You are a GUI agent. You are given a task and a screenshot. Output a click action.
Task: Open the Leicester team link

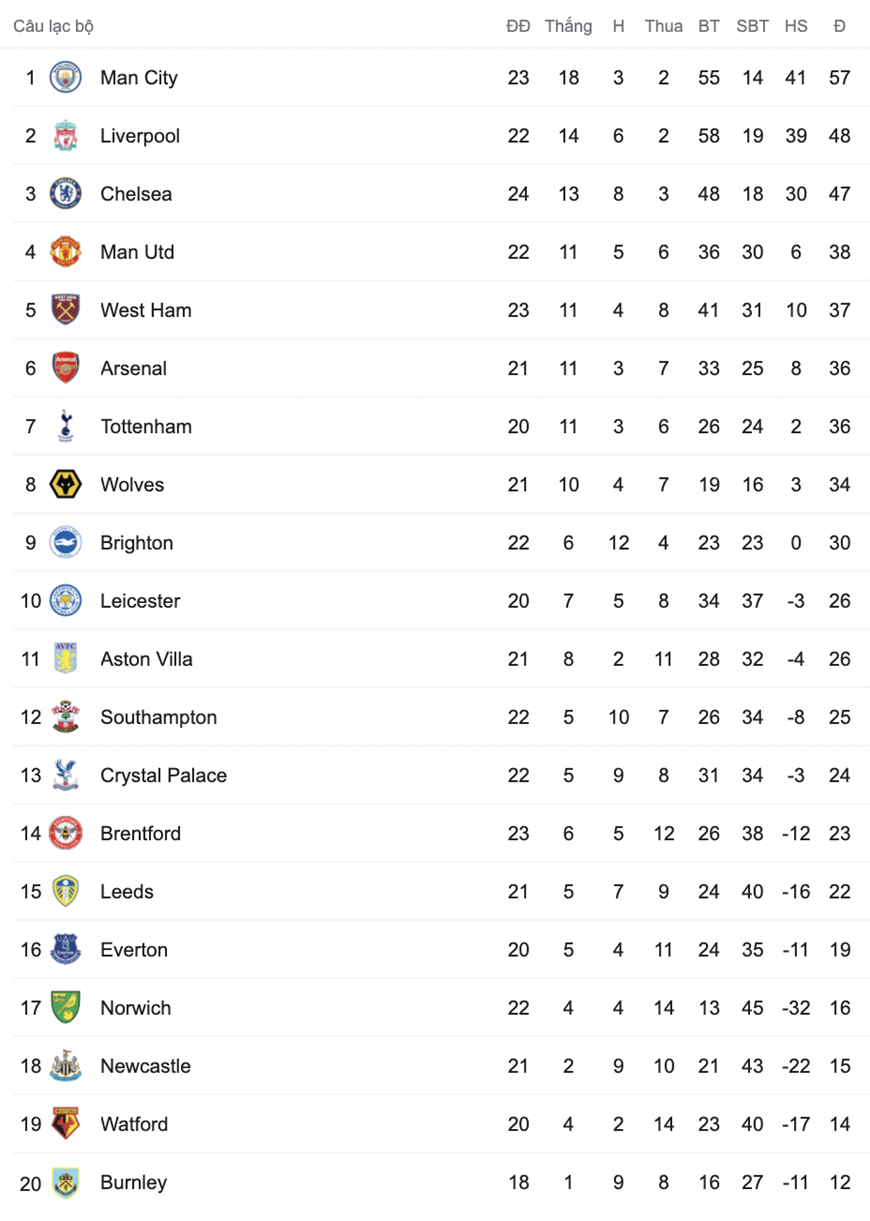point(140,601)
